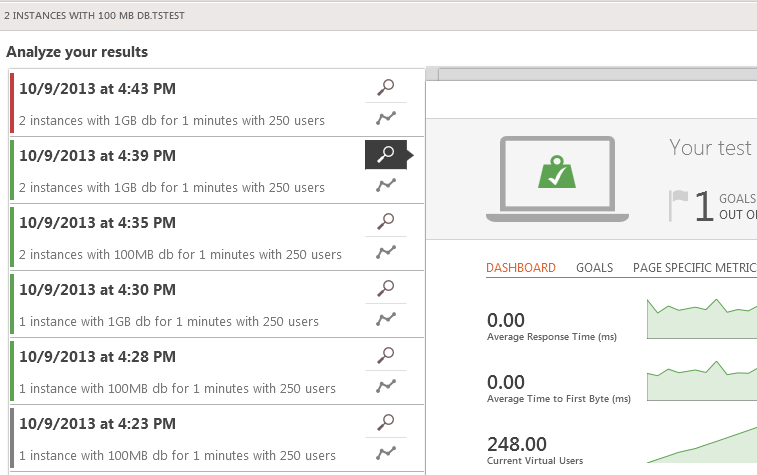Image resolution: width=757 pixels, height=475 pixels.
Task: Click highlighted magnifier for 4:39 PM test
Action: [386, 154]
